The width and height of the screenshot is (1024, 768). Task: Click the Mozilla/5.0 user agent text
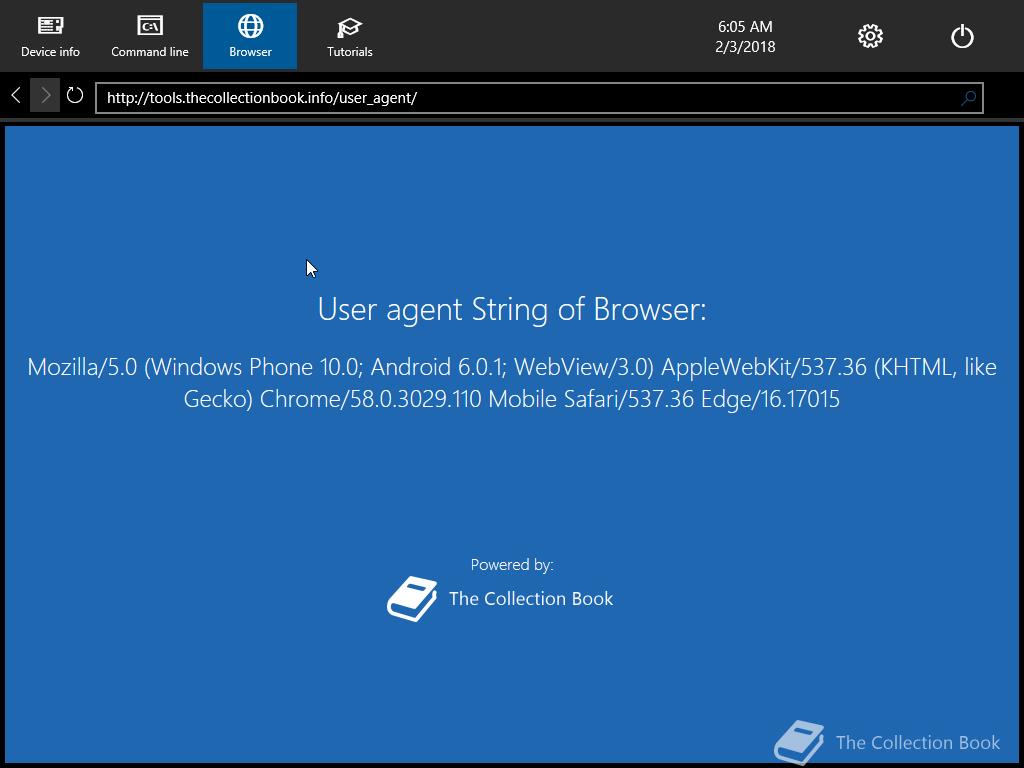coord(512,383)
